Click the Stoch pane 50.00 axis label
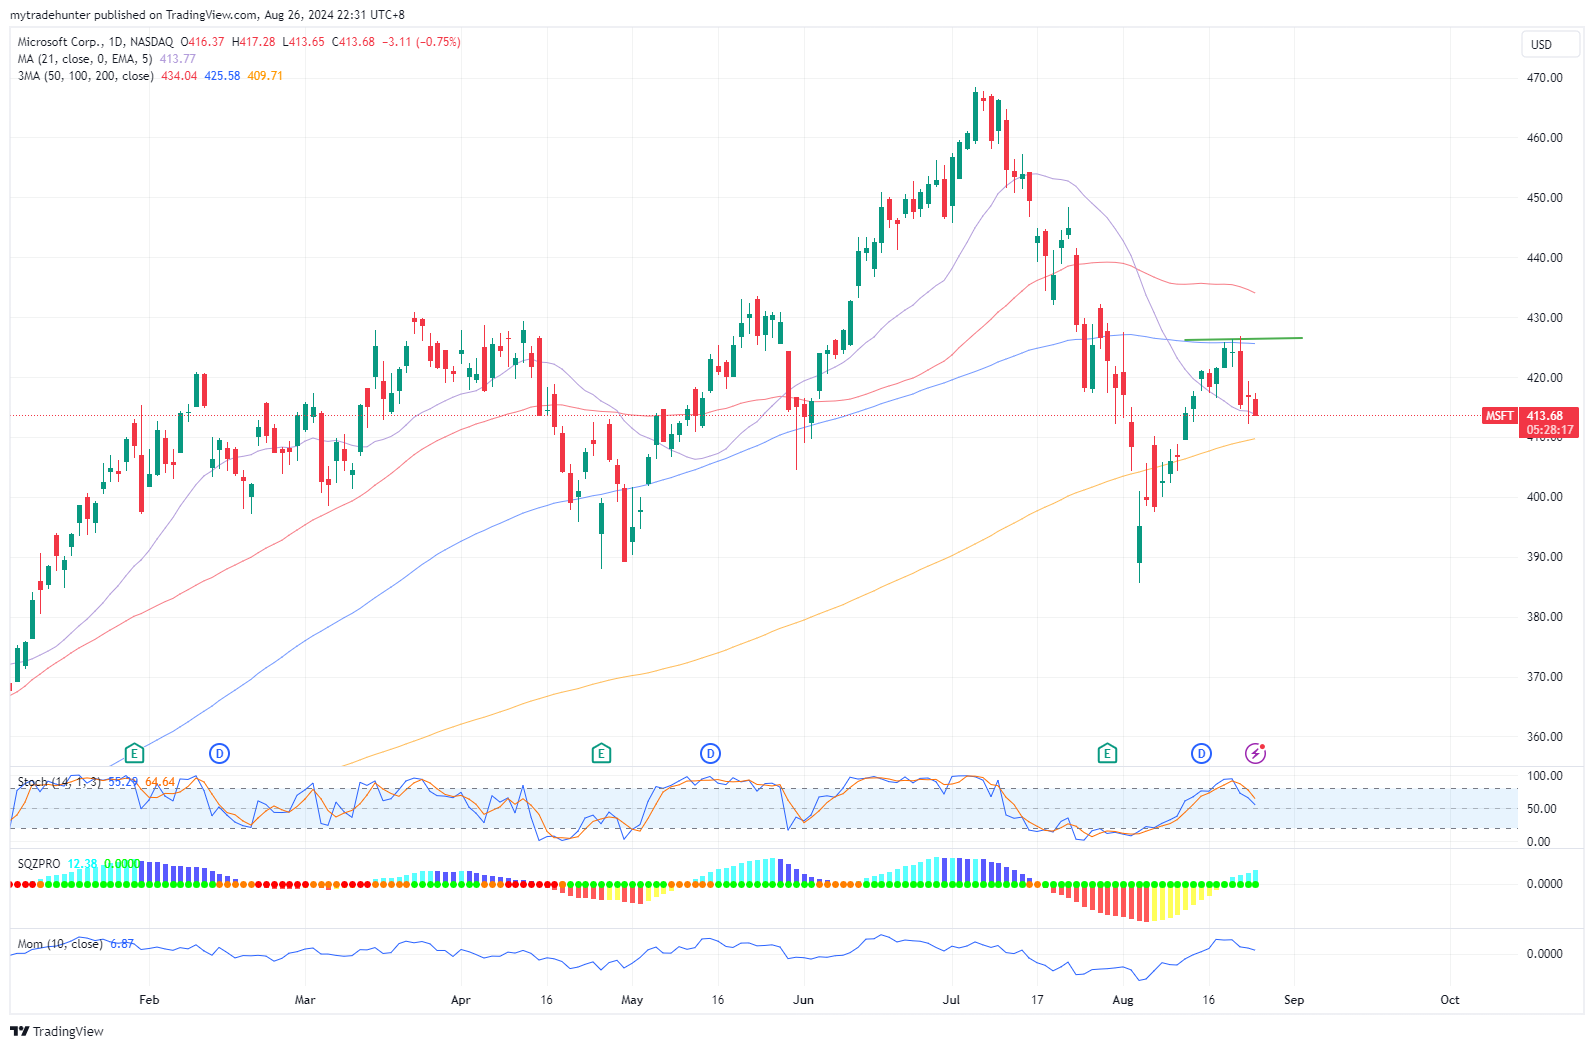This screenshot has width=1594, height=1049. pyautogui.click(x=1541, y=809)
